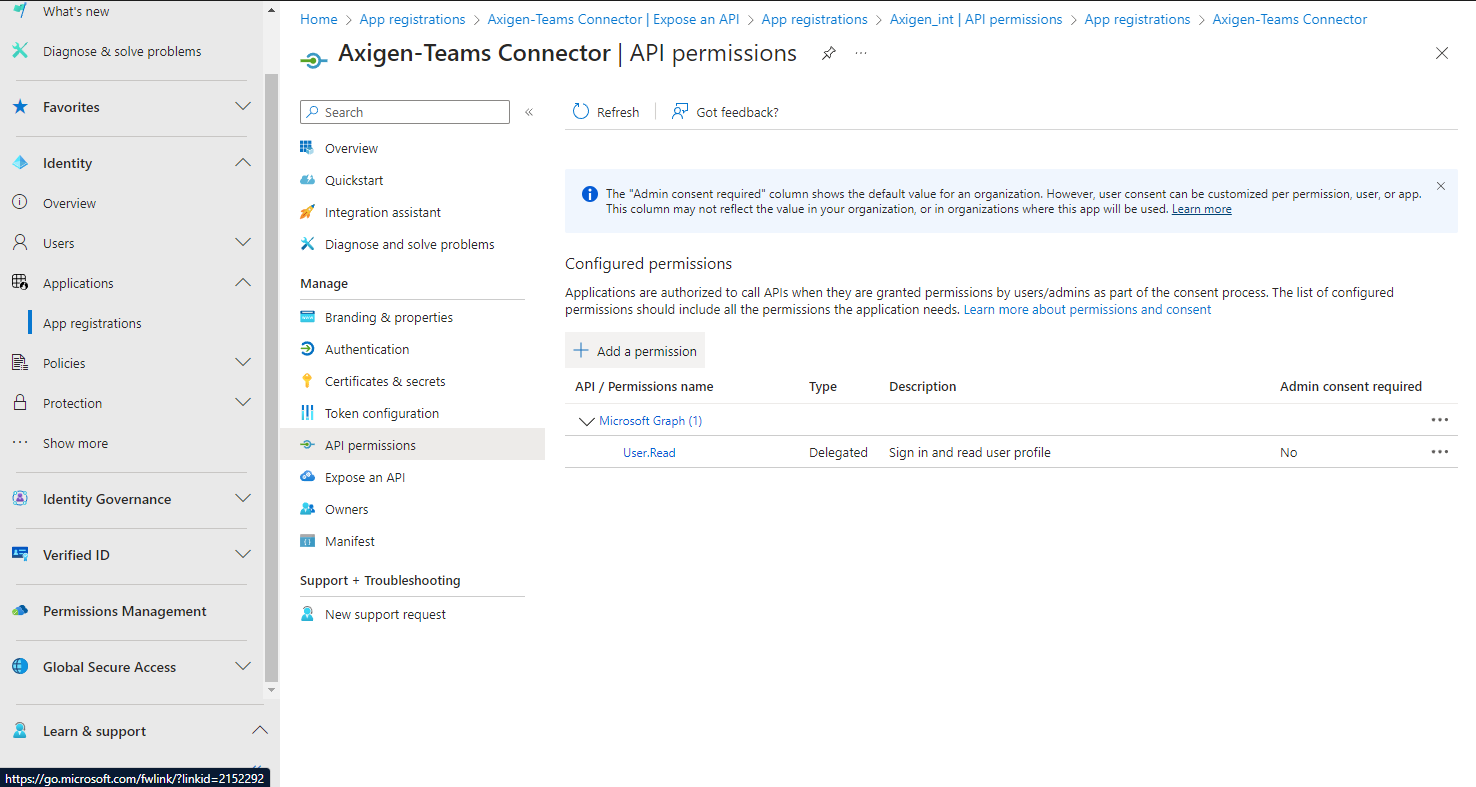Open ellipsis menu for Microsoft Graph row
This screenshot has height=787, width=1476.
(1439, 420)
